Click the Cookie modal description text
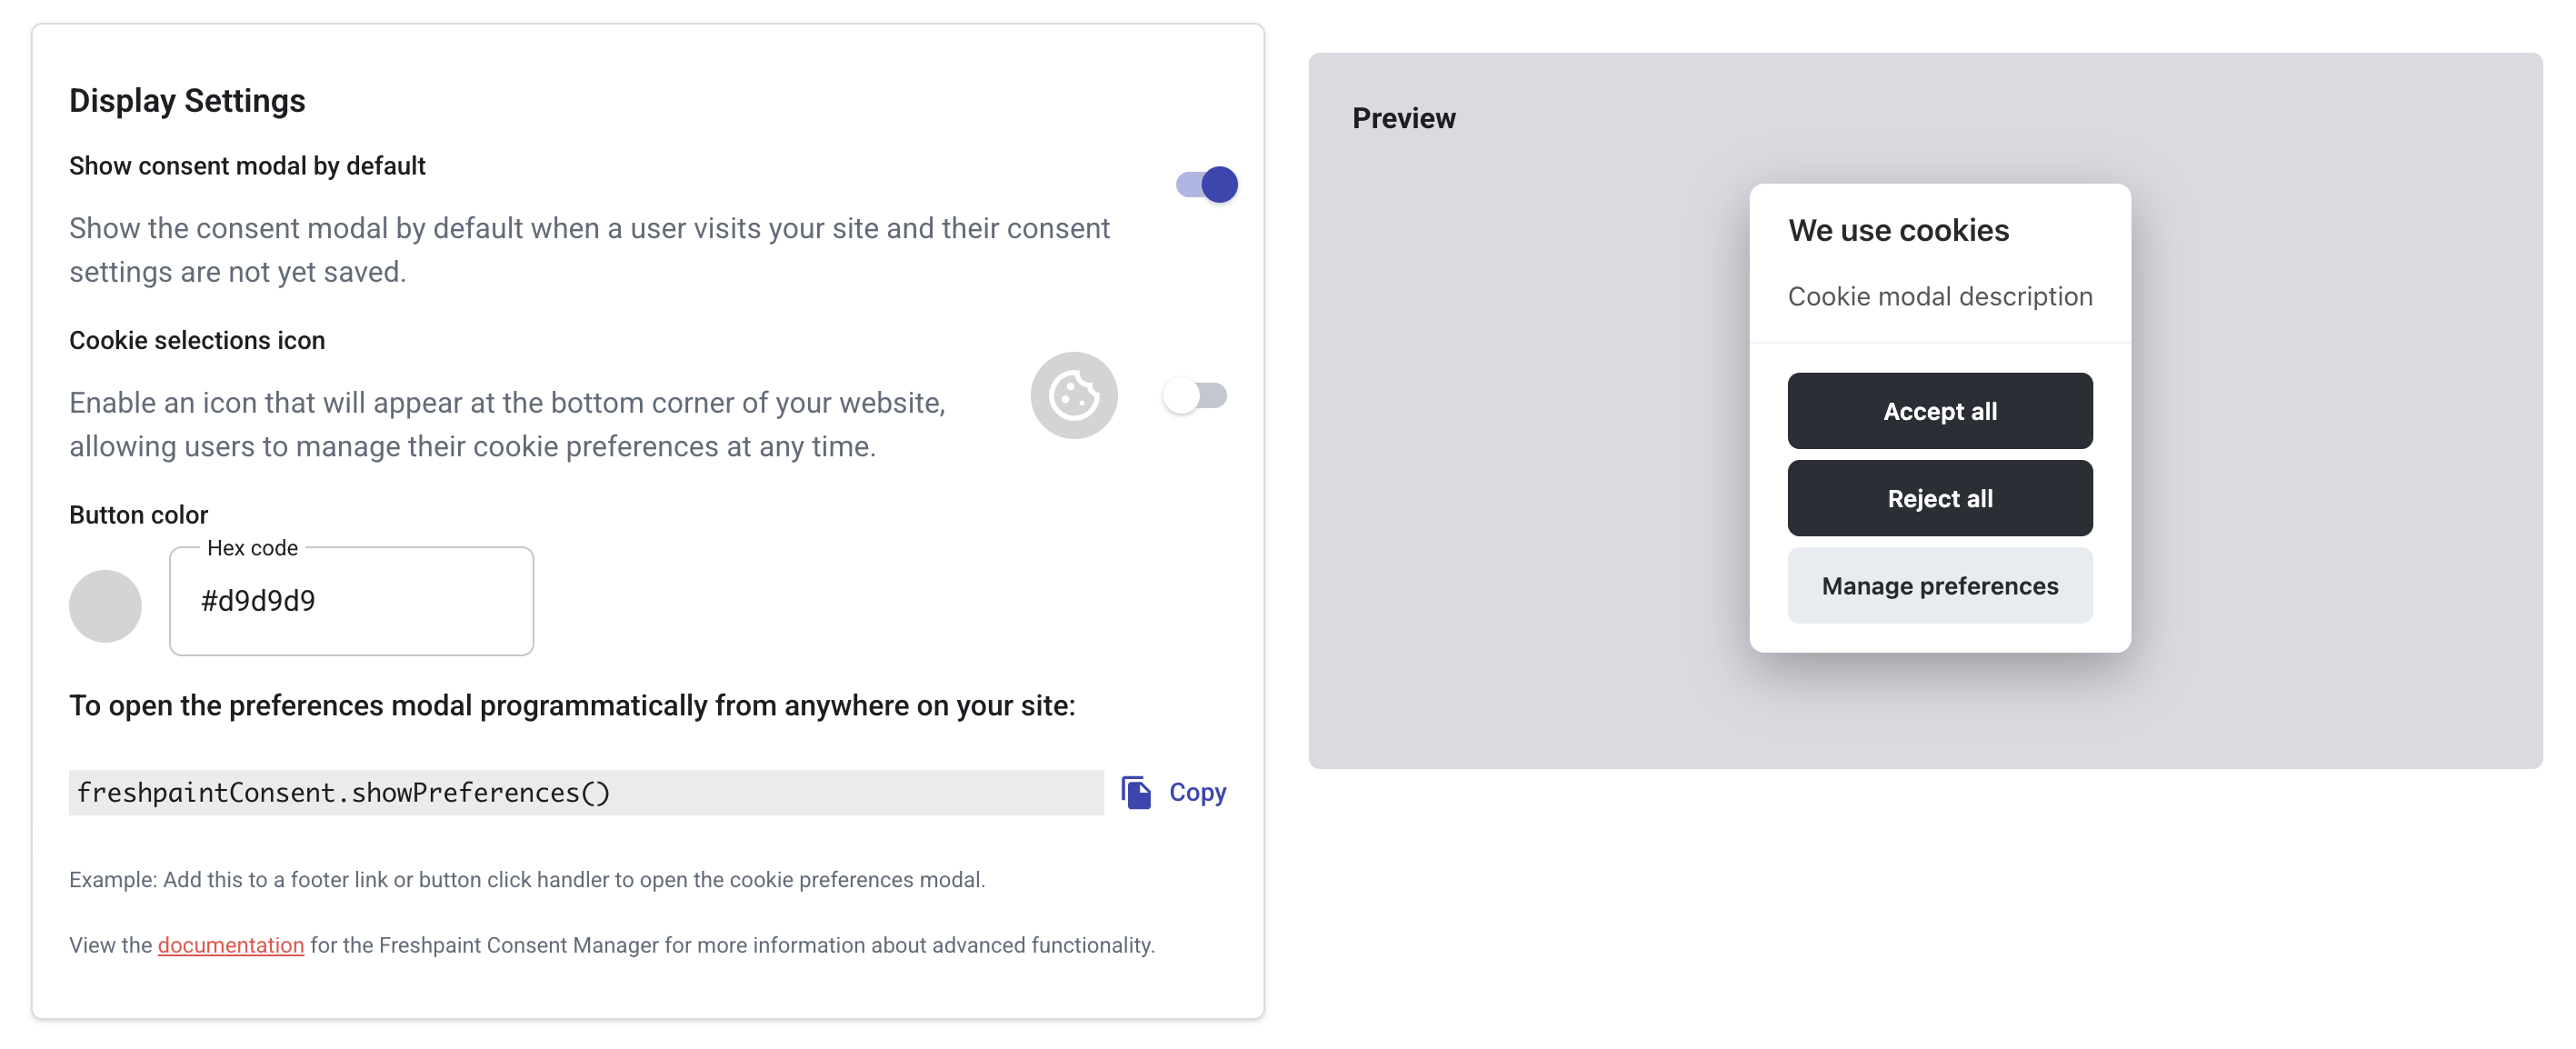 tap(1939, 296)
